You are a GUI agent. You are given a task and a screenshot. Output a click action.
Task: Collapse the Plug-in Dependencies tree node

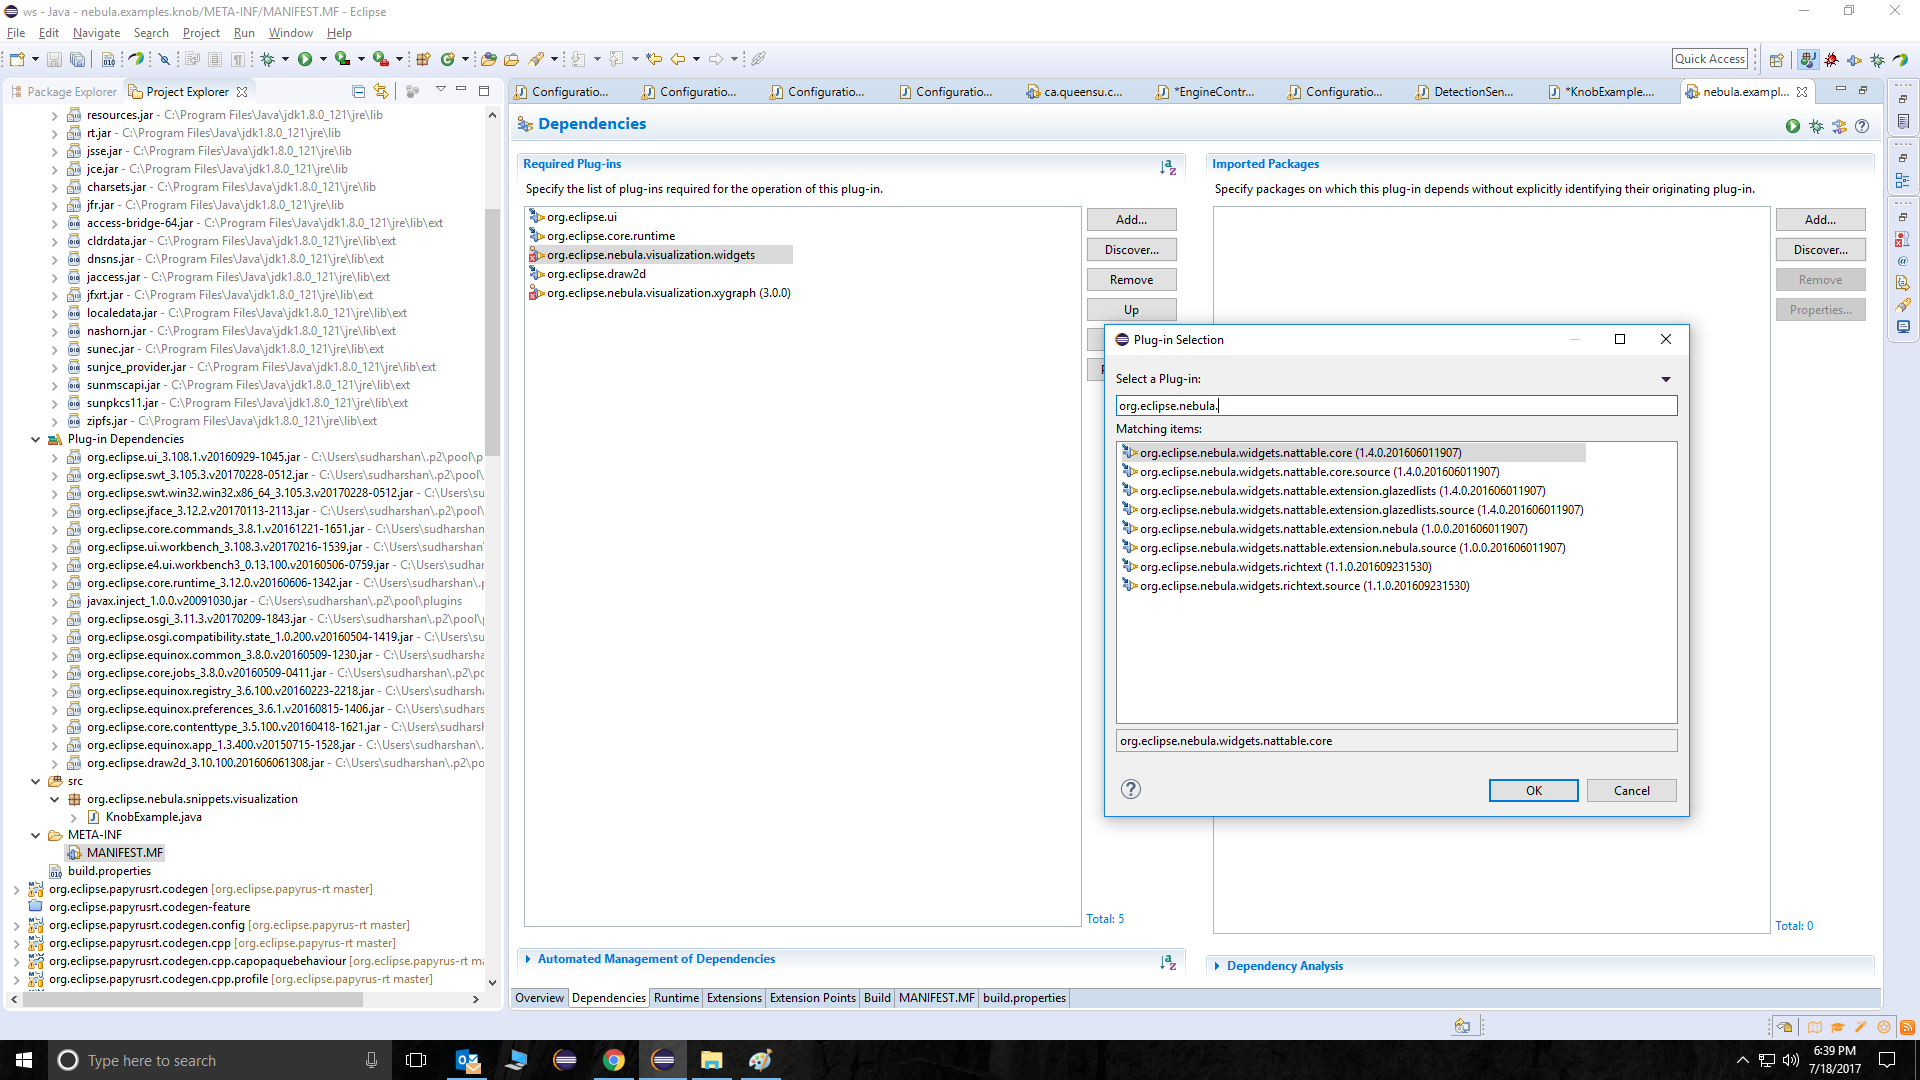36,439
